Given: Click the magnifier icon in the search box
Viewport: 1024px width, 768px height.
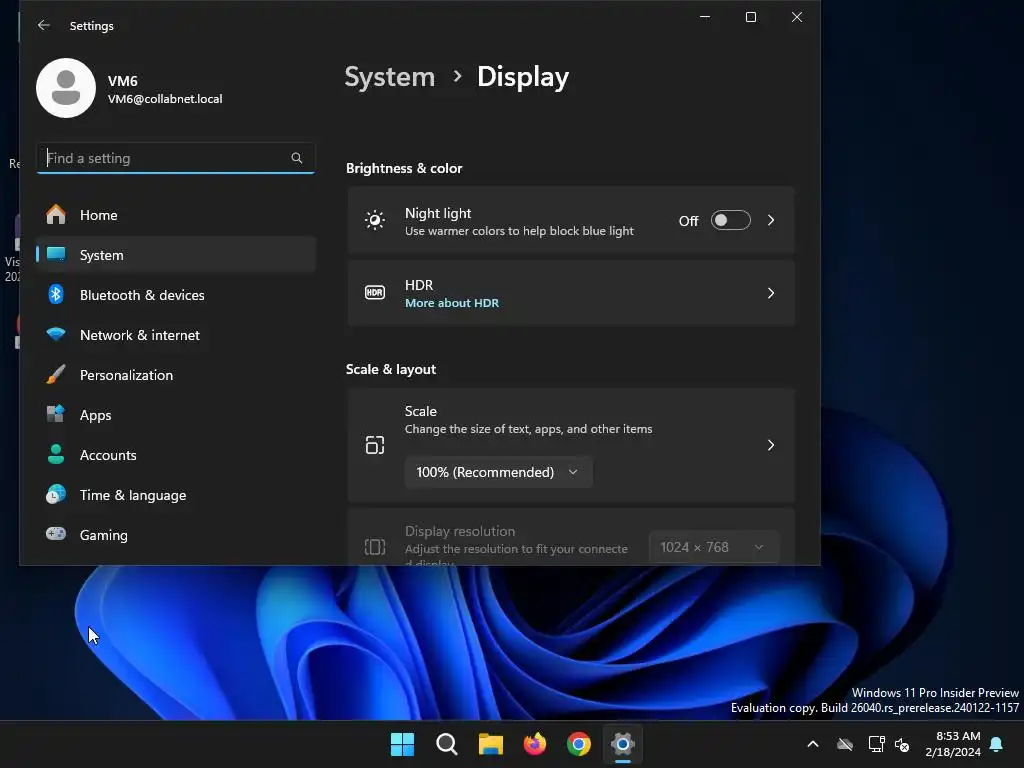Looking at the screenshot, I should point(296,158).
